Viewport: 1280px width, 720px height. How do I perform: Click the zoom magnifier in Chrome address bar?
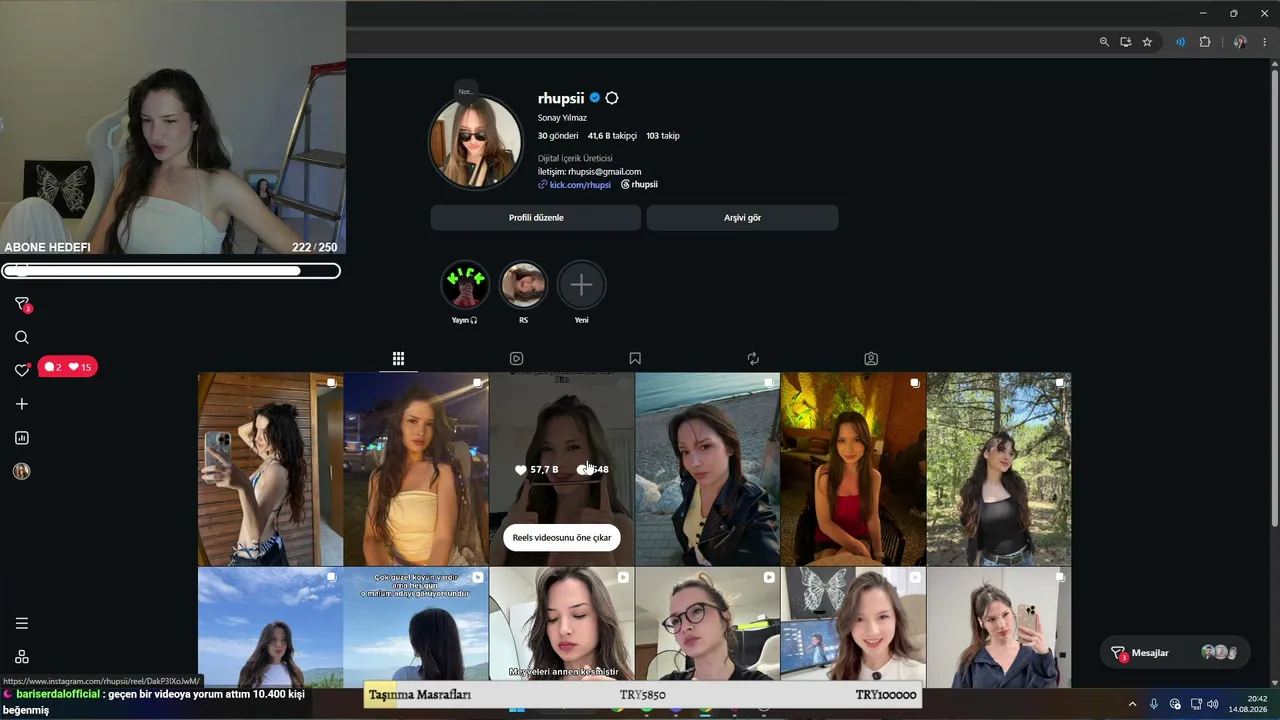pos(1104,42)
